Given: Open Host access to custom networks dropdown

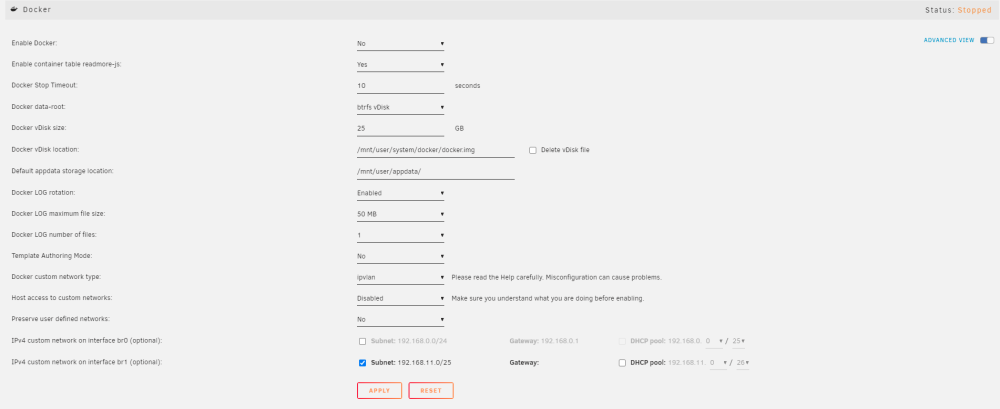Looking at the screenshot, I should click(x=401, y=298).
